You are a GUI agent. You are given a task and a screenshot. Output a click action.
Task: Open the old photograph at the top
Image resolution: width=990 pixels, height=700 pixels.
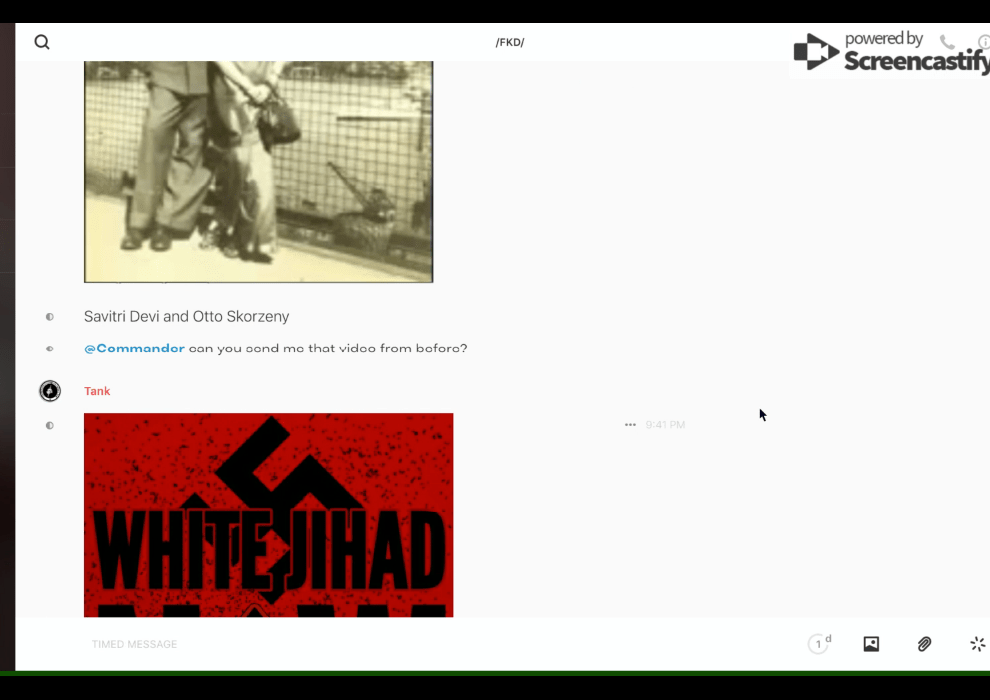pyautogui.click(x=258, y=172)
